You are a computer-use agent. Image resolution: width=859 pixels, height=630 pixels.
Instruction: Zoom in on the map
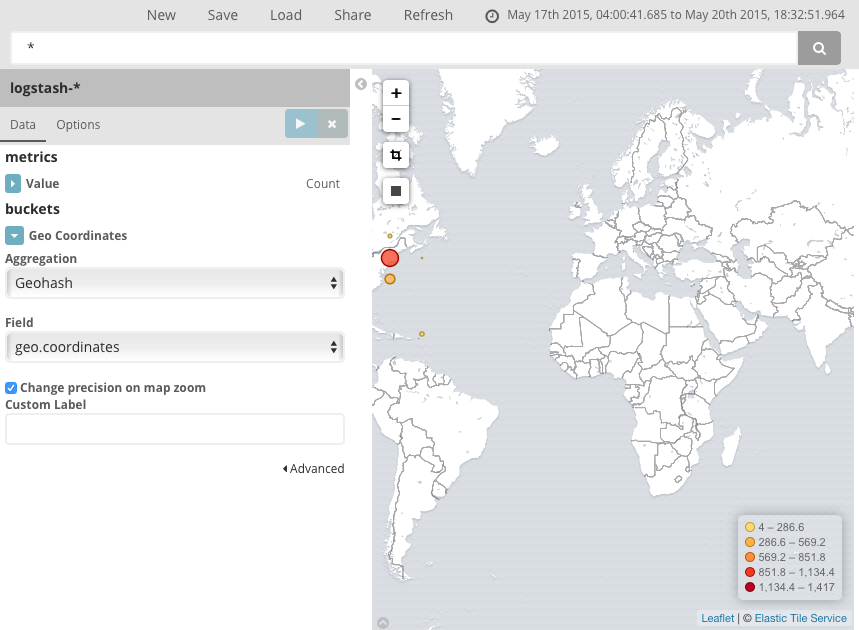[x=395, y=92]
